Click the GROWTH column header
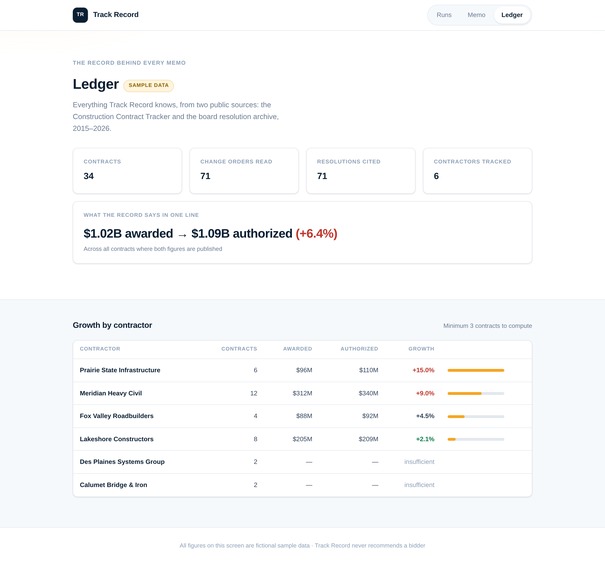This screenshot has height=573, width=605. click(421, 349)
